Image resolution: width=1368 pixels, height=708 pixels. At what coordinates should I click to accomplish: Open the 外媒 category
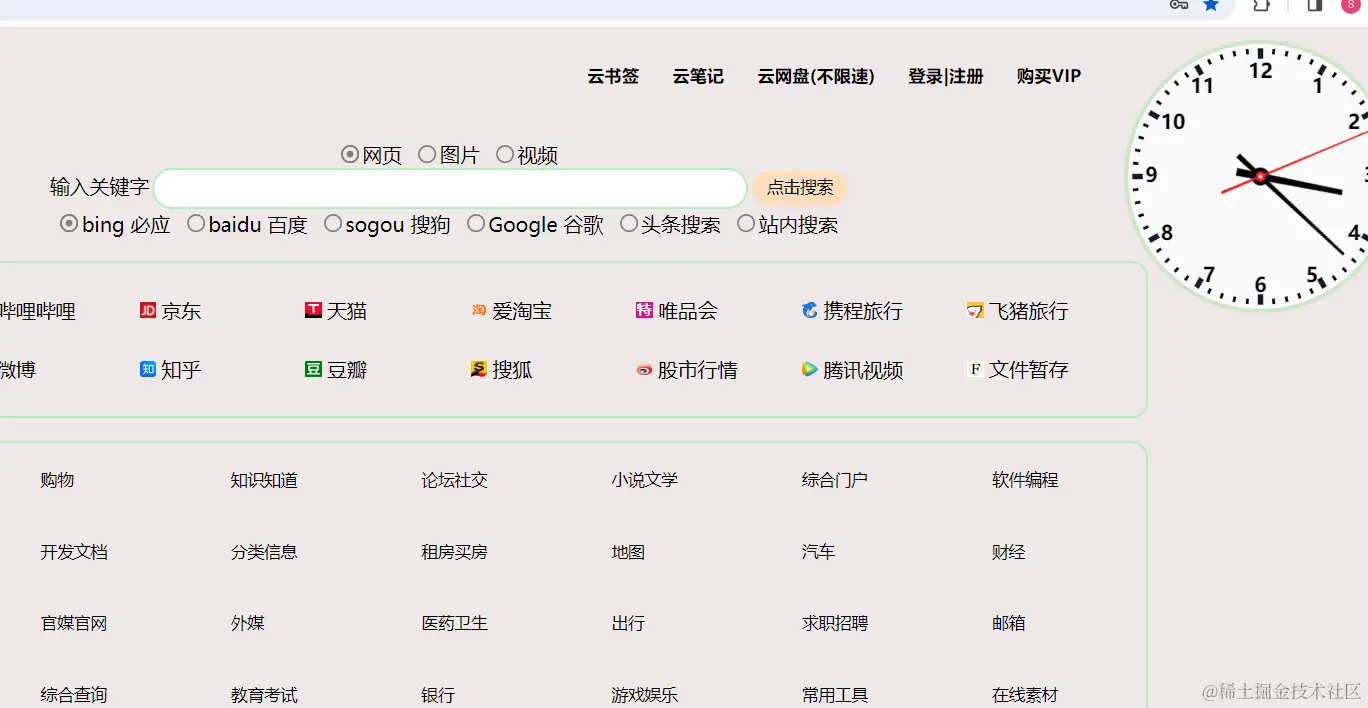point(248,623)
